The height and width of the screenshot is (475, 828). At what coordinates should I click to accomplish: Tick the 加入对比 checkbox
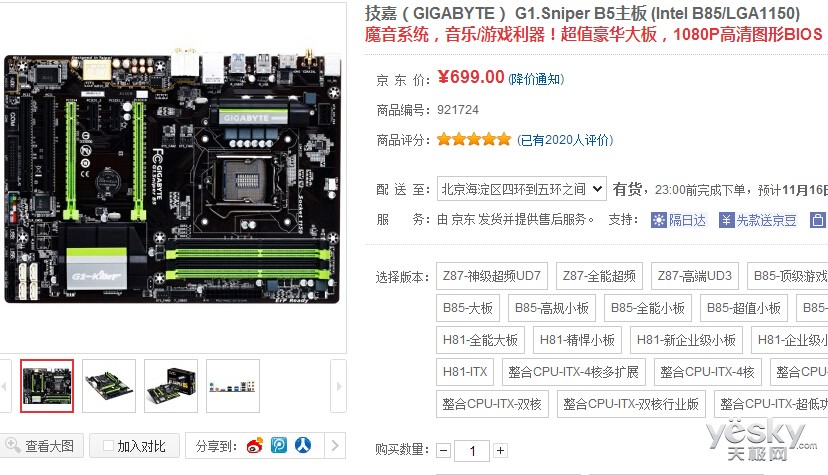[108, 446]
